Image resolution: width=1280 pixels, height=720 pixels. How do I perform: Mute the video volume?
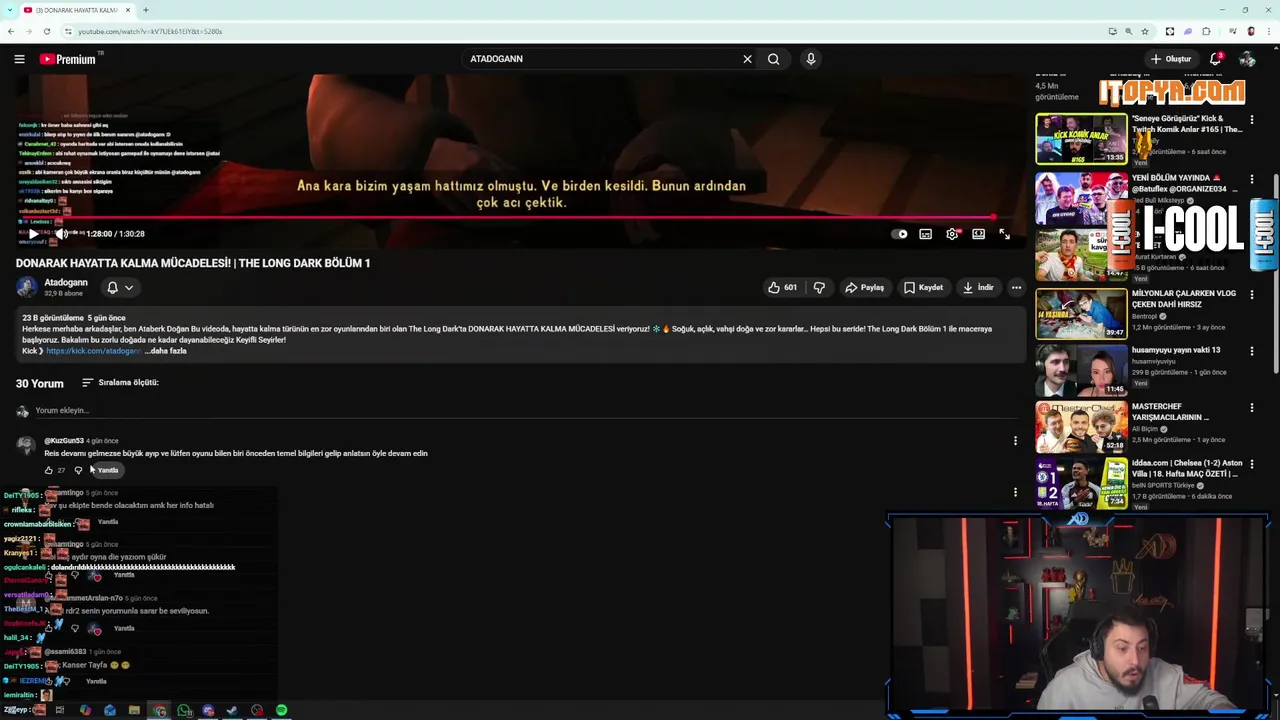(x=62, y=234)
